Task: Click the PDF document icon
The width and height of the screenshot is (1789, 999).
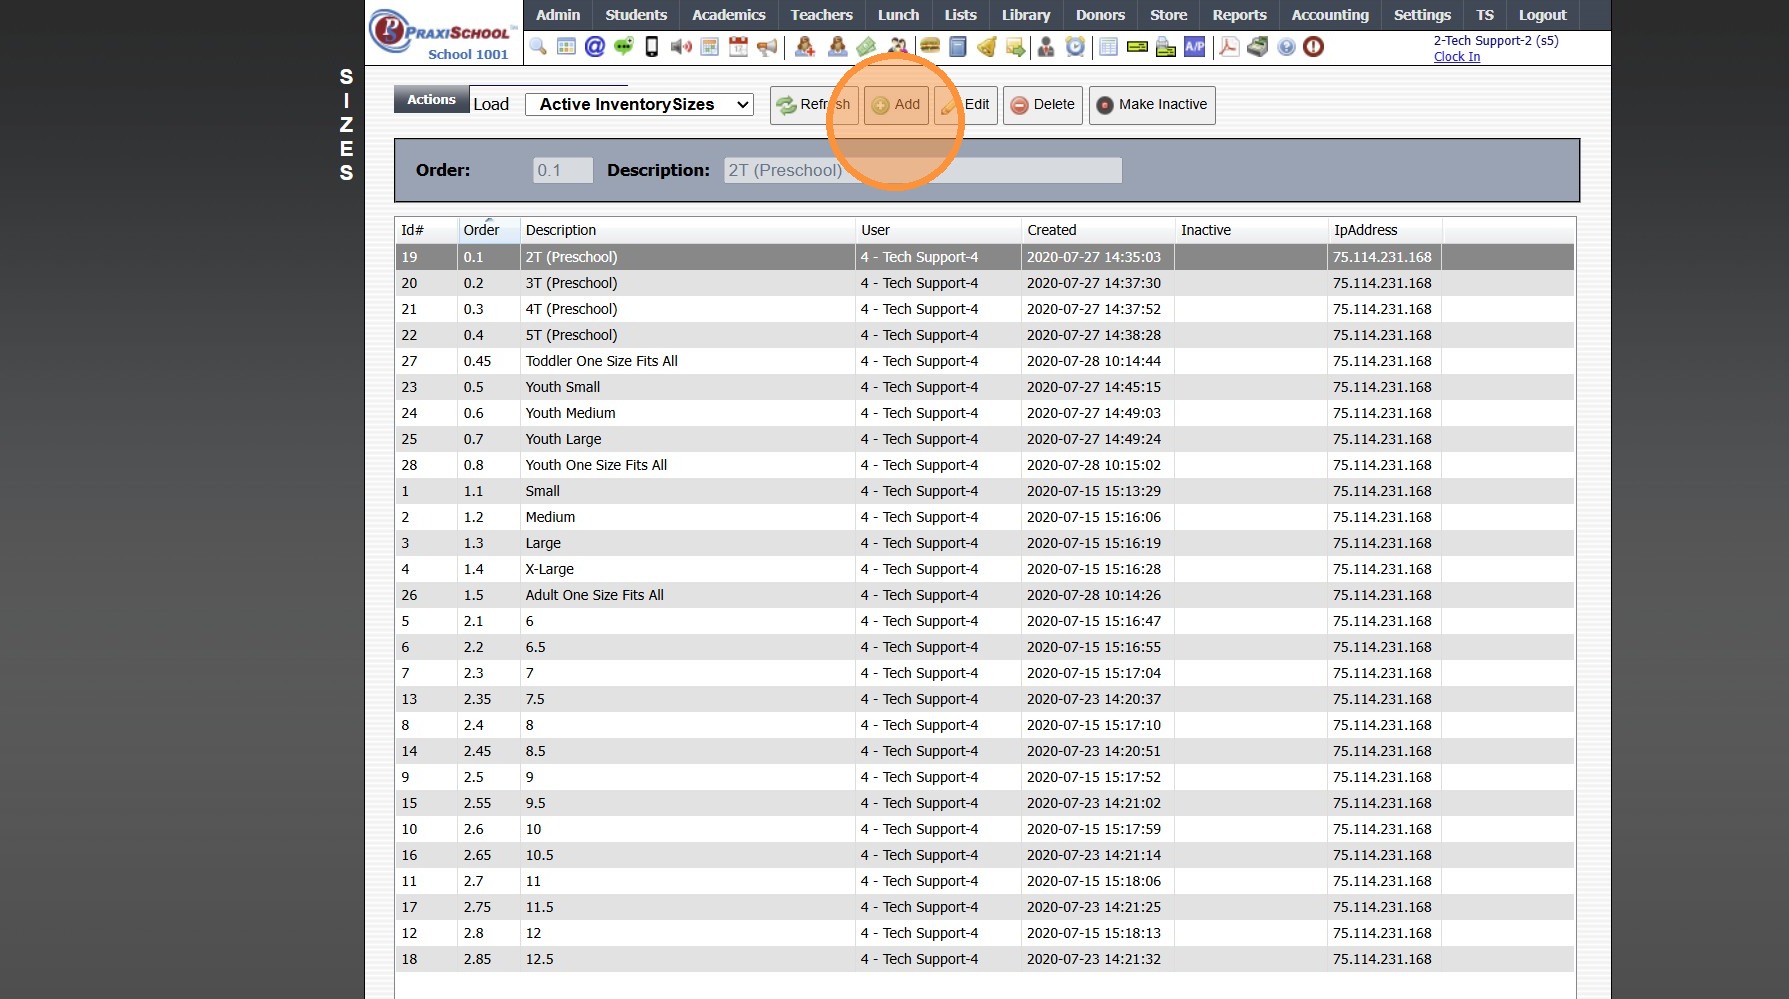Action: tap(1229, 47)
